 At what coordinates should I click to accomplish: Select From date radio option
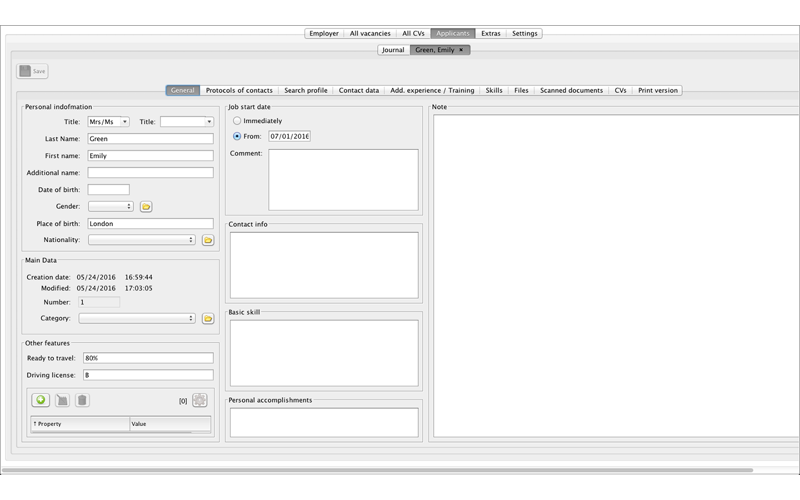237,136
